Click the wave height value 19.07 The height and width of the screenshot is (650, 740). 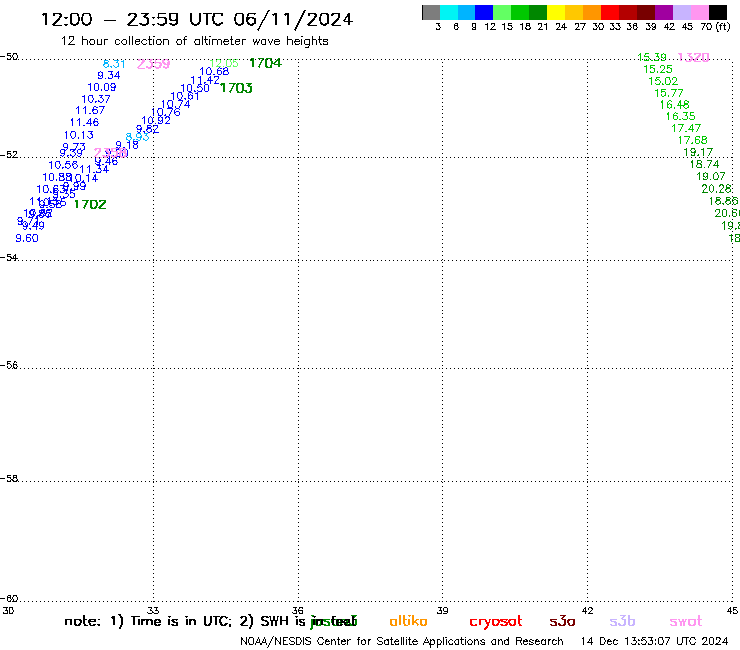[711, 177]
